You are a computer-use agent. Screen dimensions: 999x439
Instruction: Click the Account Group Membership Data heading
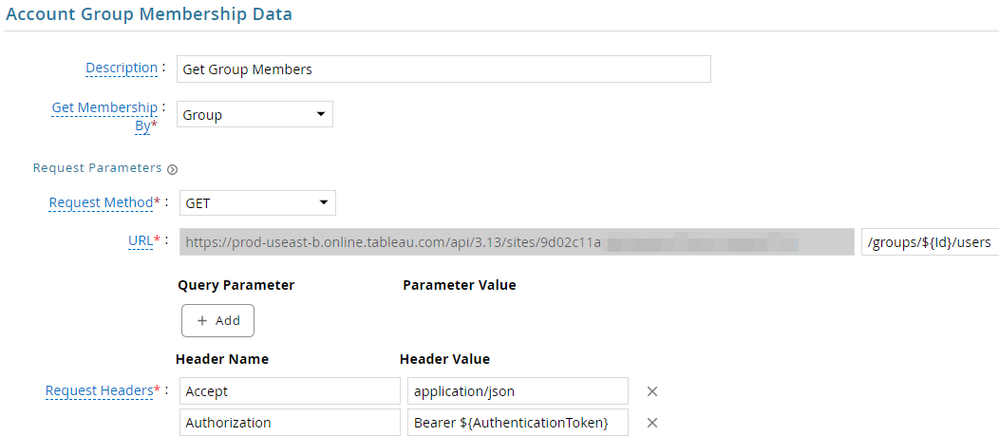tap(148, 14)
